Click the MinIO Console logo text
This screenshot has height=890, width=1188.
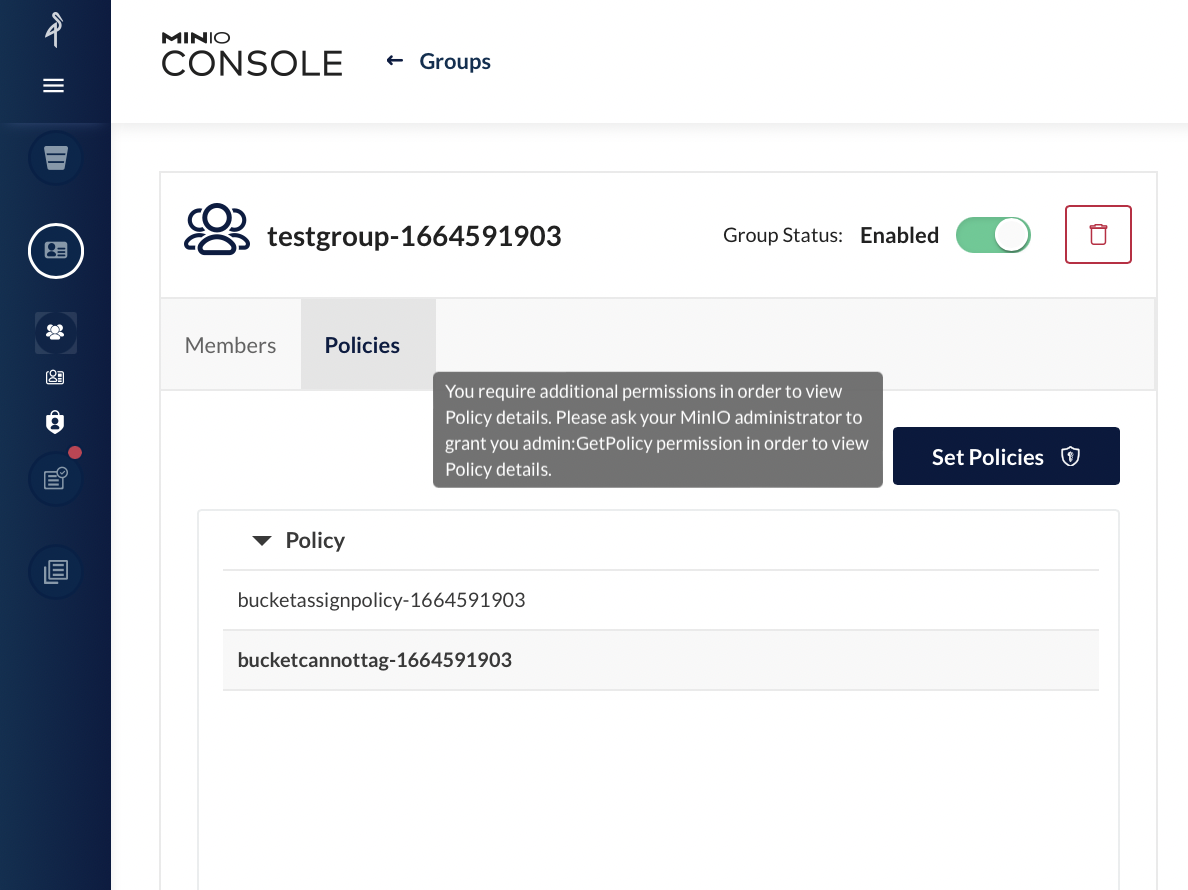tap(252, 55)
